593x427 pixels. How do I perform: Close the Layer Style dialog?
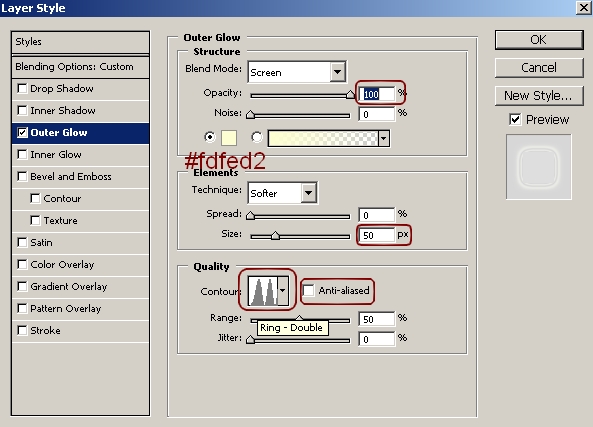pyautogui.click(x=584, y=8)
